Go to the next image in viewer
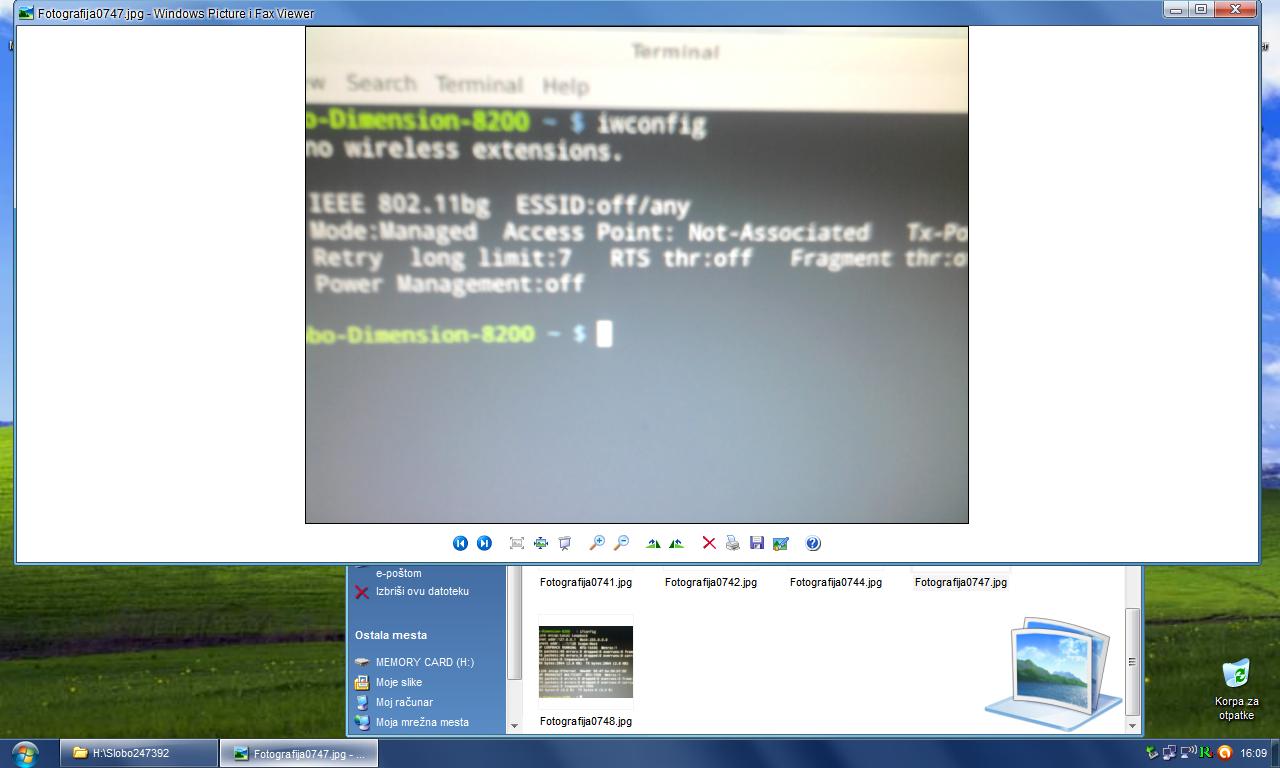Screen dimensions: 1280x768 484,543
